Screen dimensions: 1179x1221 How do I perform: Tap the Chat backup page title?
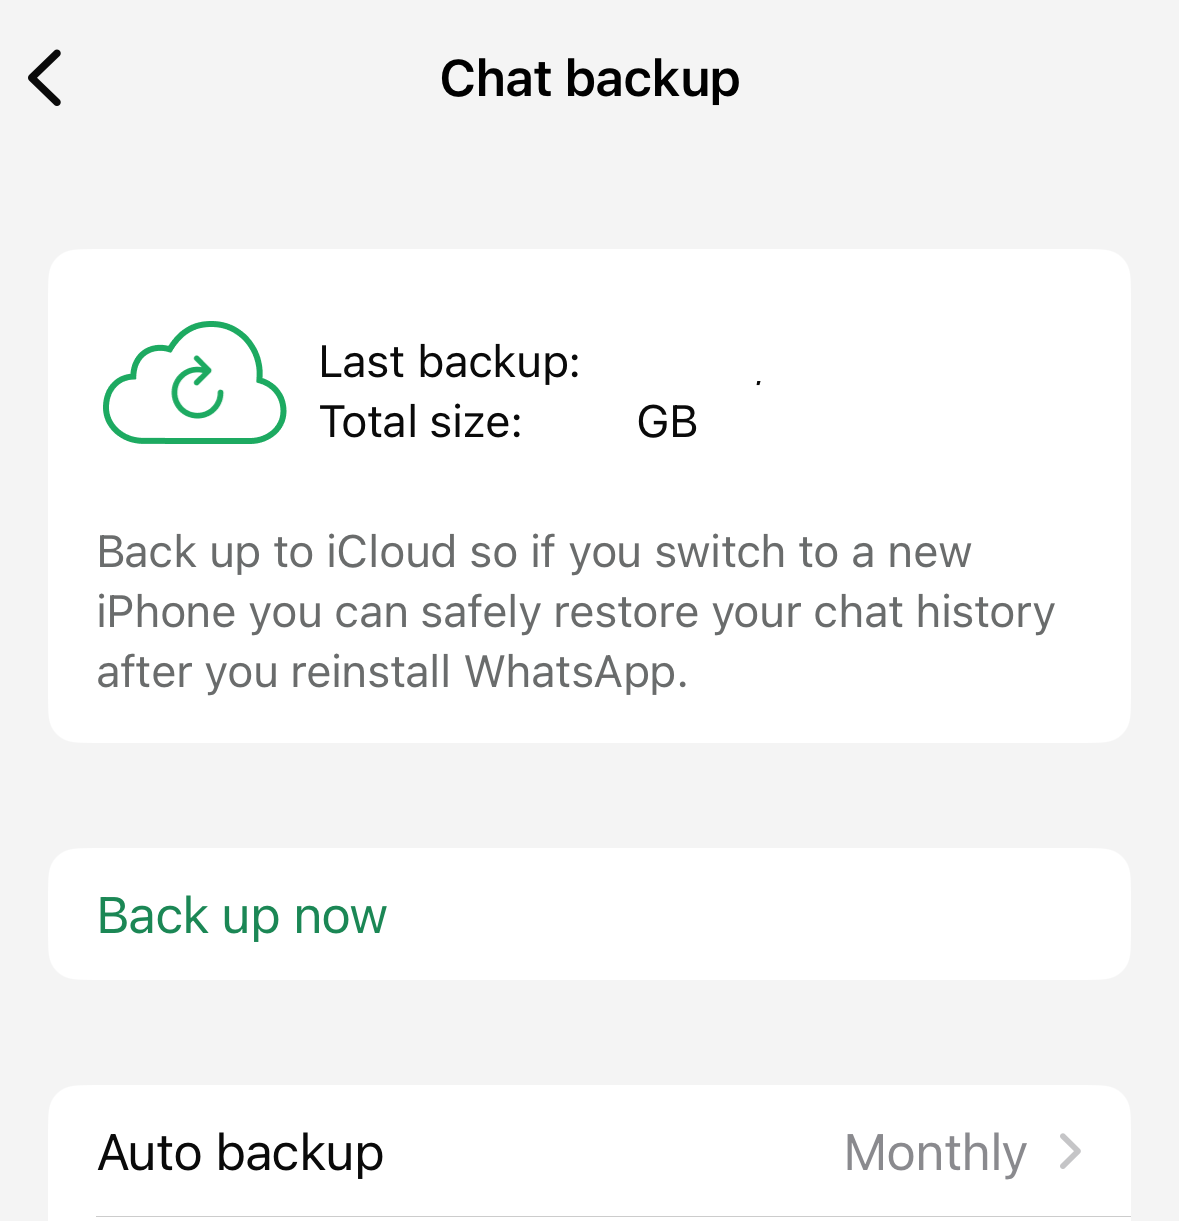(590, 79)
